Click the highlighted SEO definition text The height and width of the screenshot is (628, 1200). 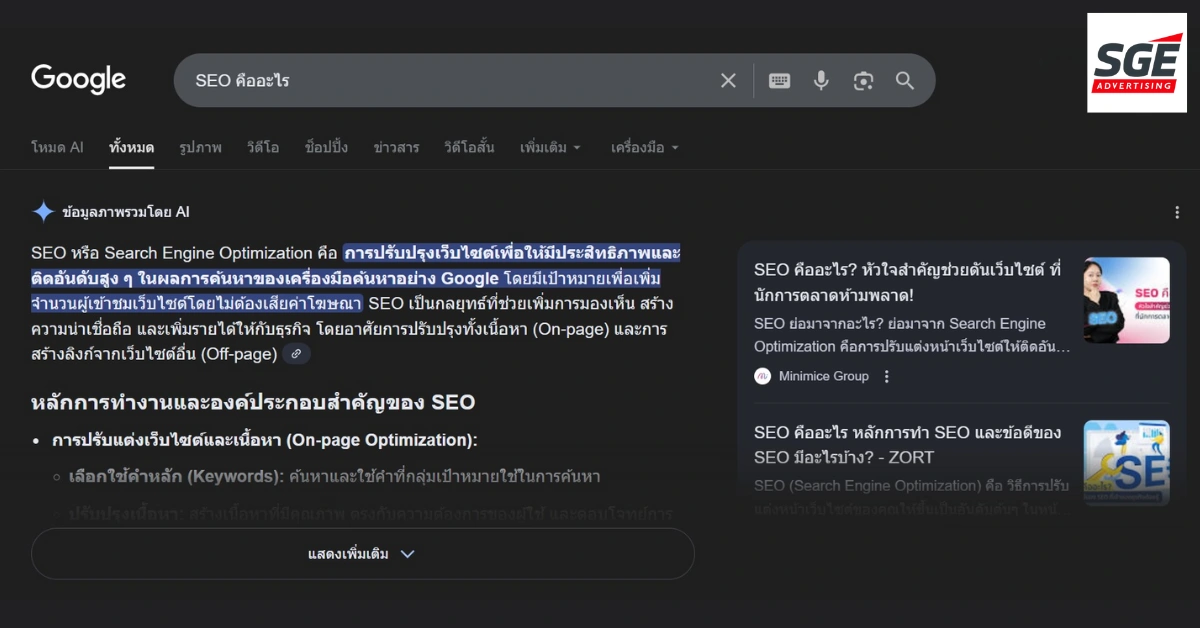click(x=356, y=278)
